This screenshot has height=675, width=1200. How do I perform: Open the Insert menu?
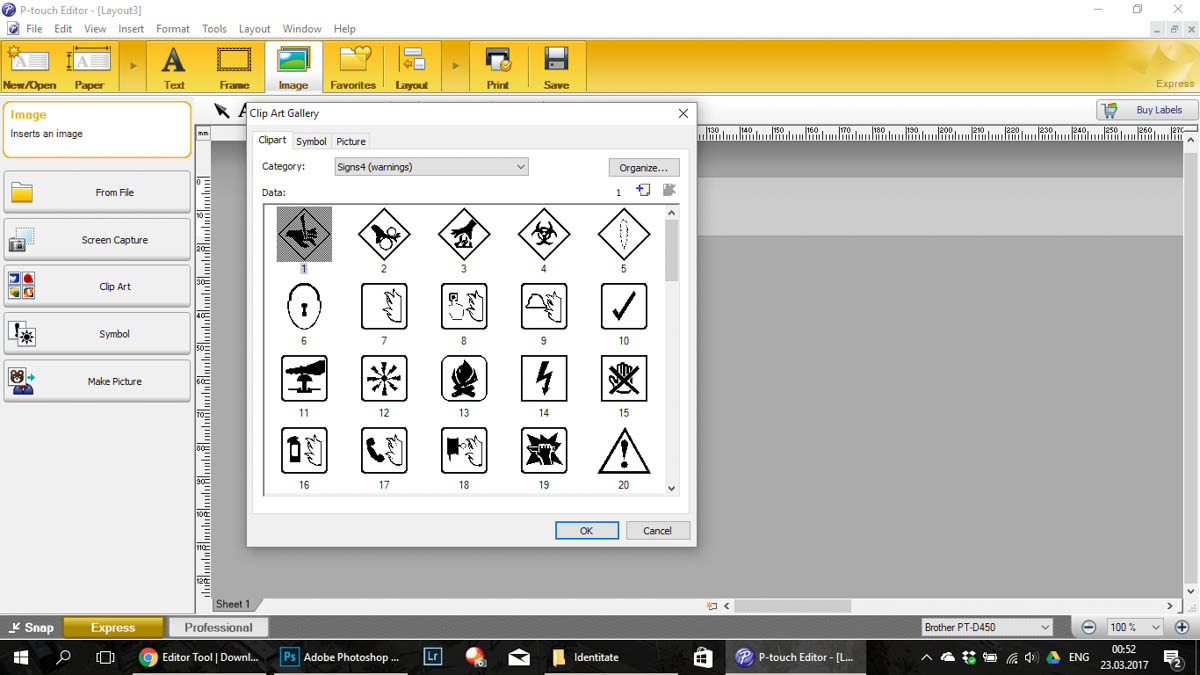[x=131, y=29]
